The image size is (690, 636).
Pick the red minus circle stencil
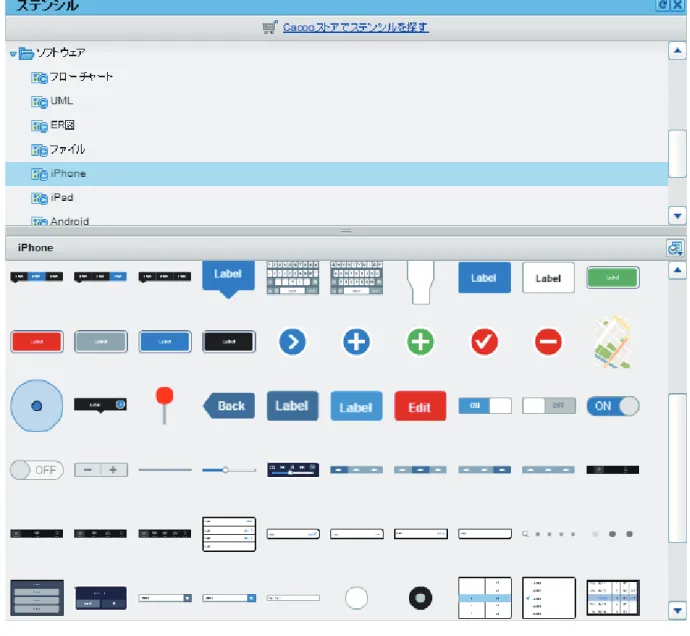[x=548, y=342]
